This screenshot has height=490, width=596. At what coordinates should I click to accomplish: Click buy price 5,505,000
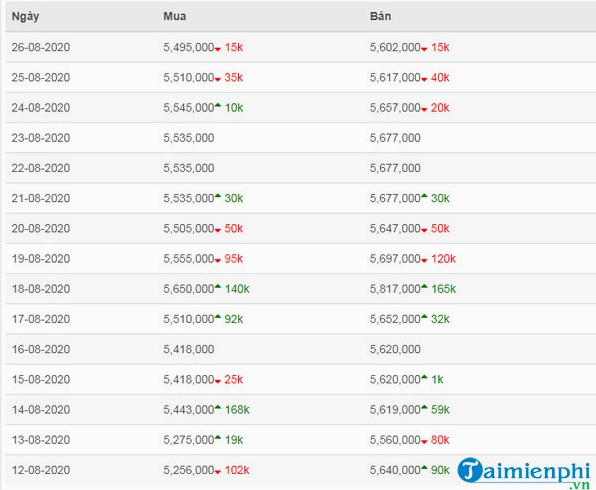tap(189, 228)
